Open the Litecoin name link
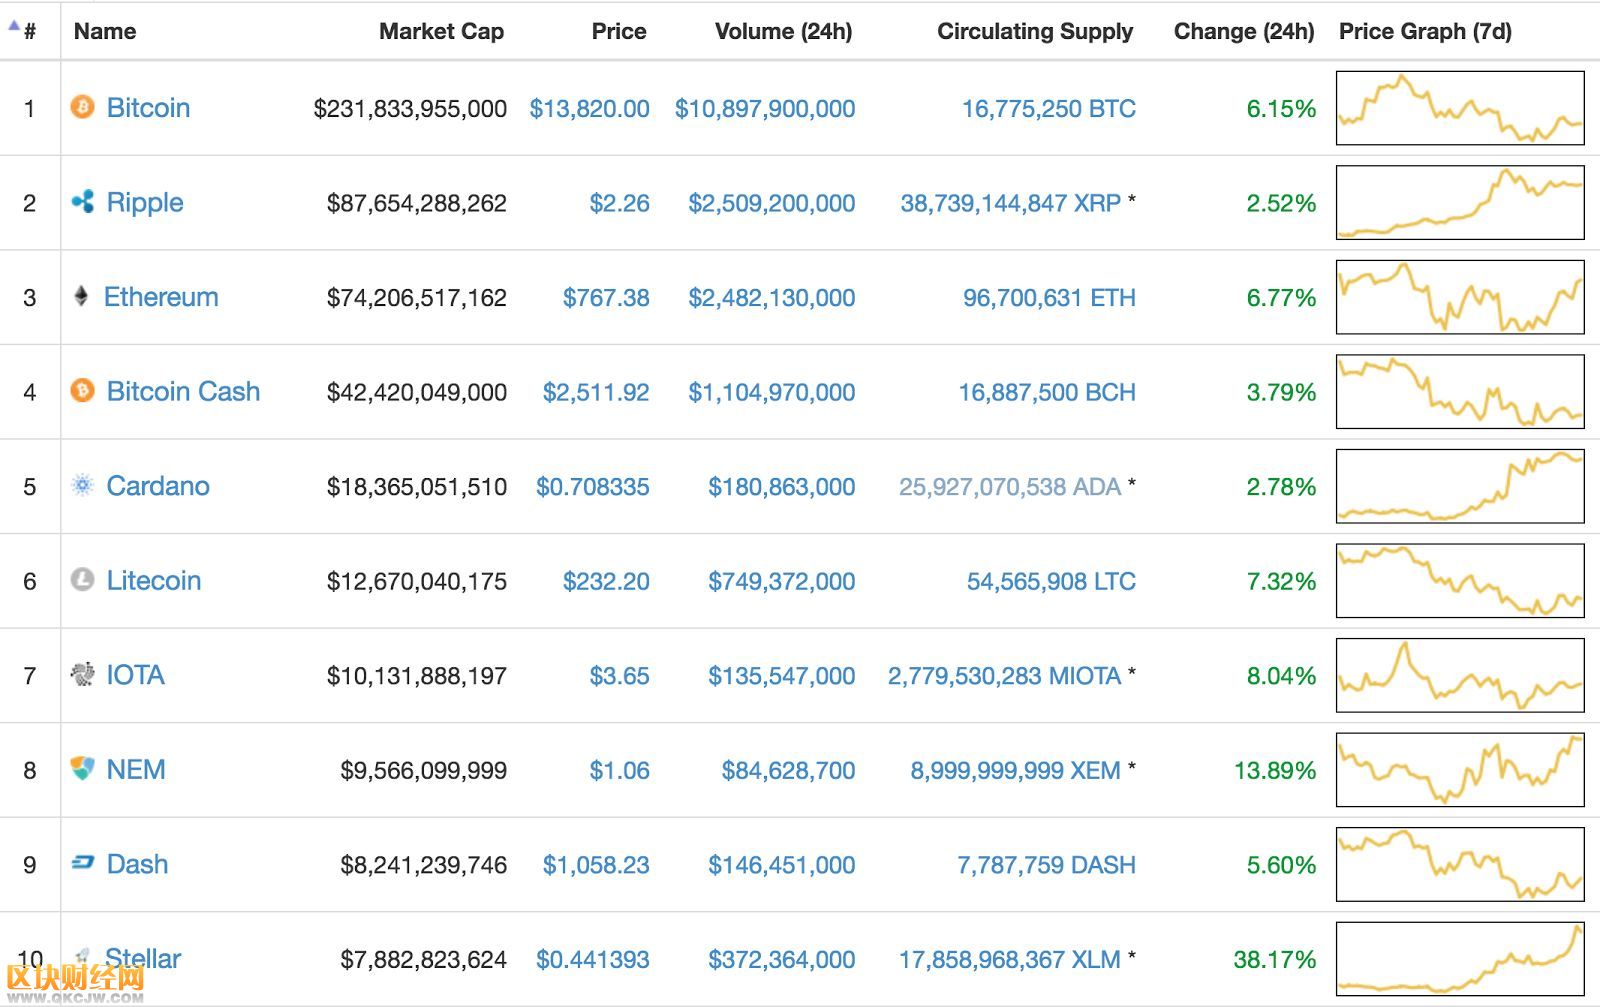The height and width of the screenshot is (1007, 1600). 154,580
